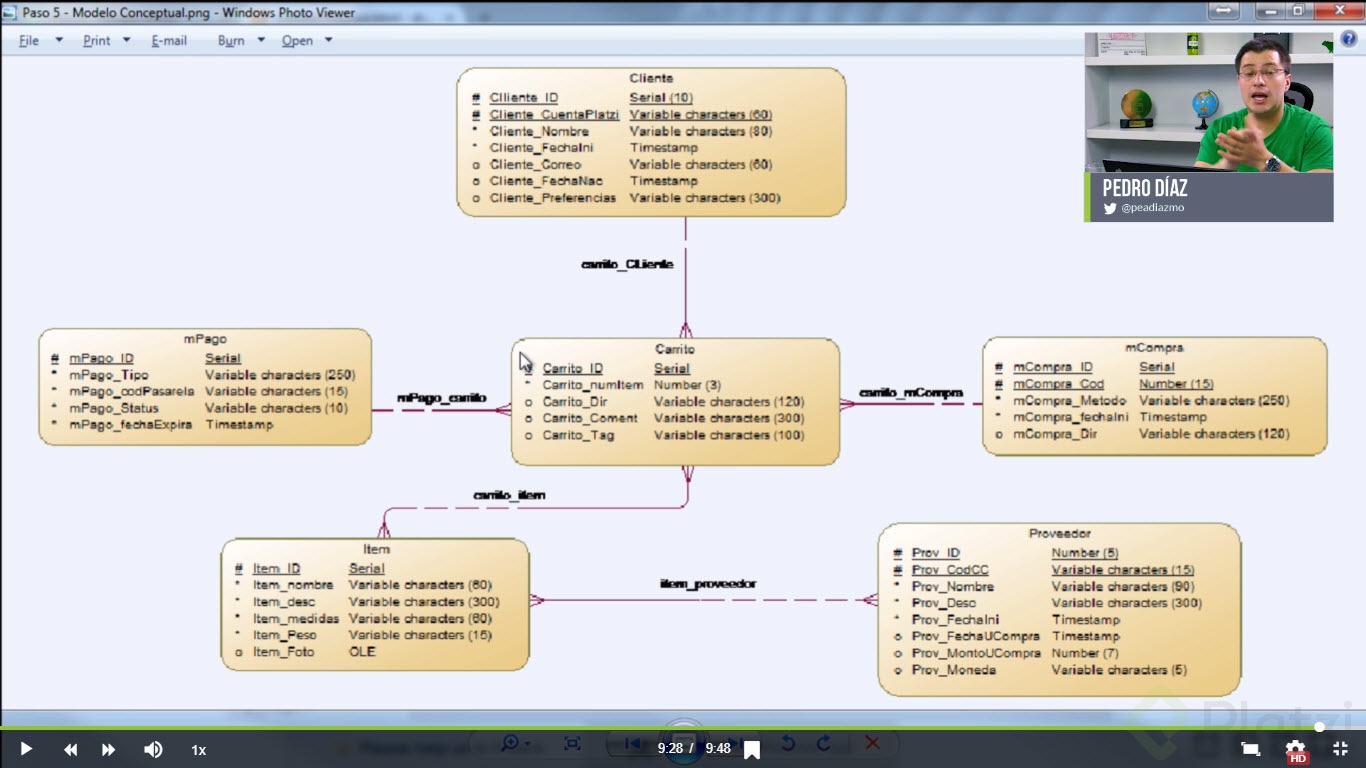Screen dimensions: 1366x768
Task: Add a bookmark at current time
Action: 752,749
